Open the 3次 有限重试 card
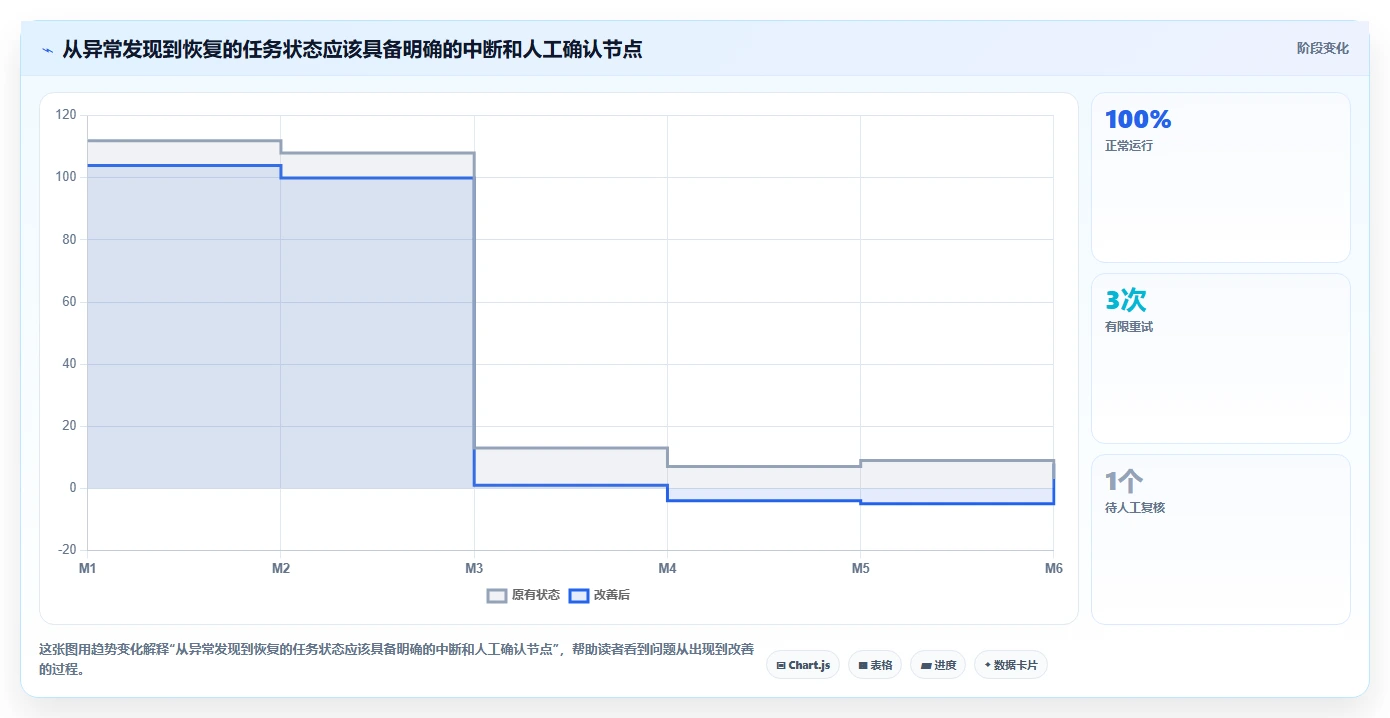The image size is (1390, 718). tap(1221, 359)
